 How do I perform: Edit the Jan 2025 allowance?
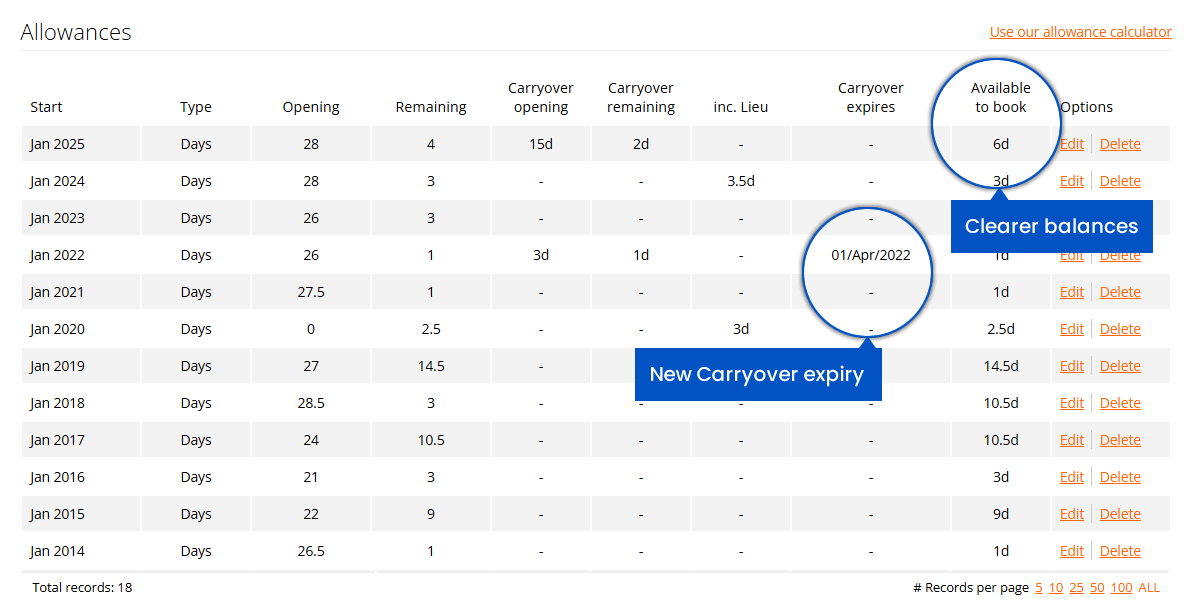[1071, 143]
